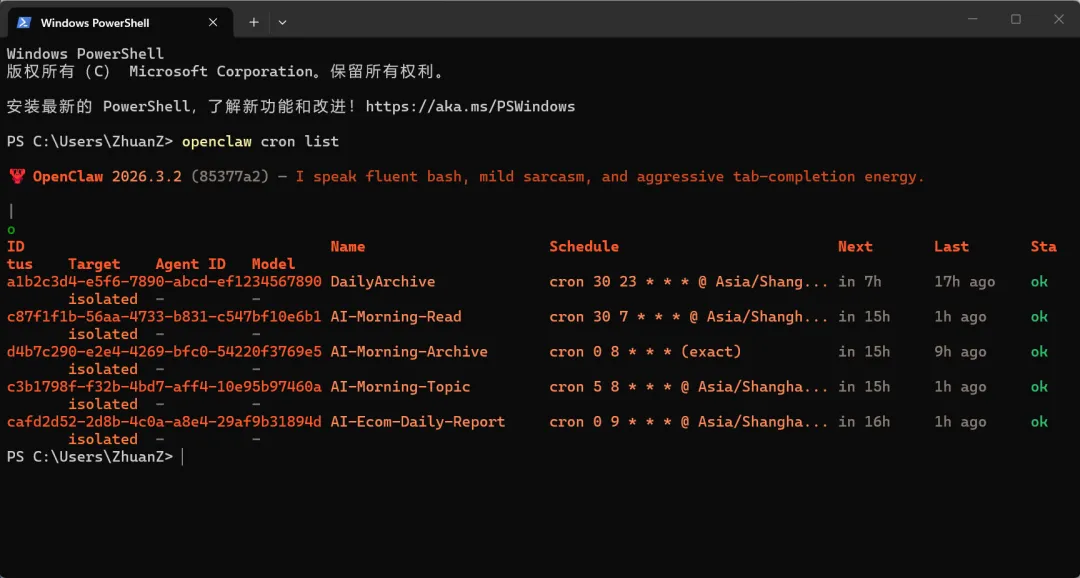Click the PowerShell icon in the tab
Image resolution: width=1080 pixels, height=578 pixels.
24,22
